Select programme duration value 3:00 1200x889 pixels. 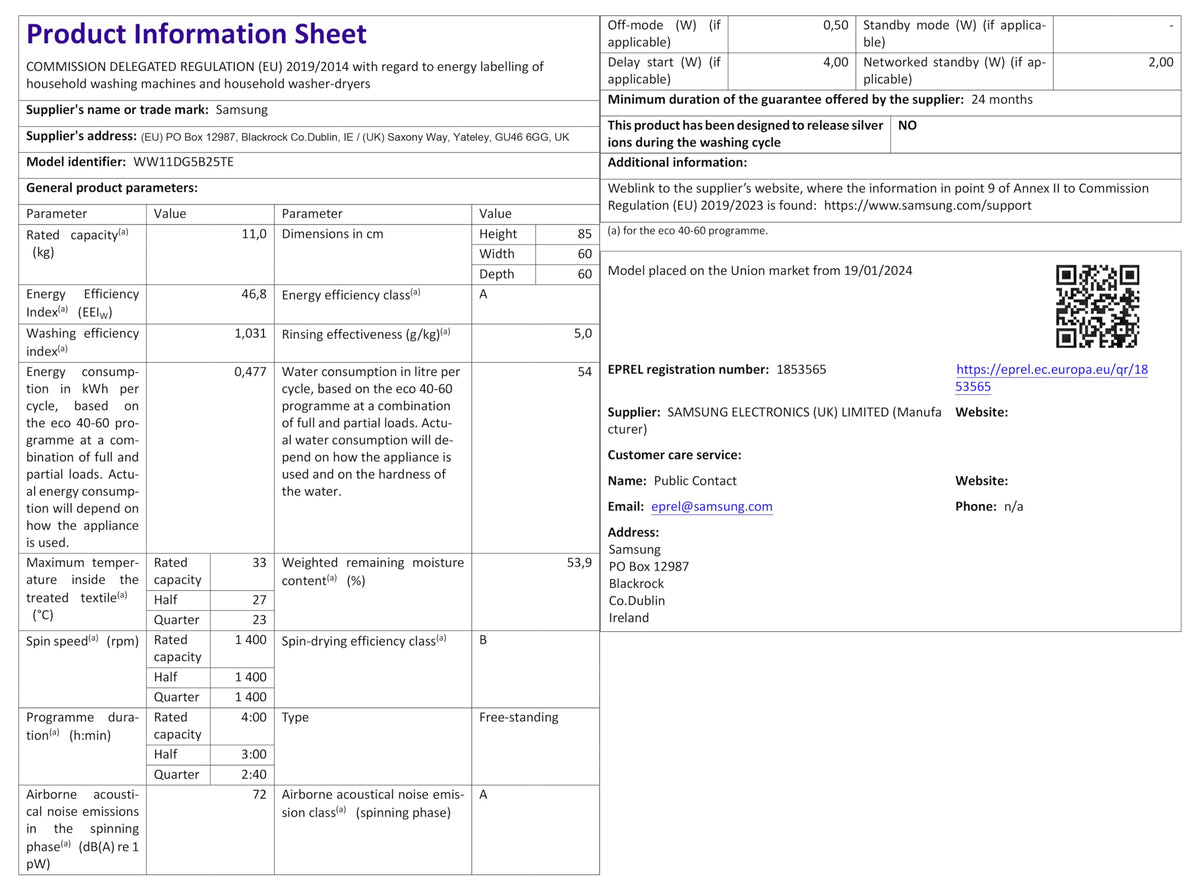(x=253, y=754)
